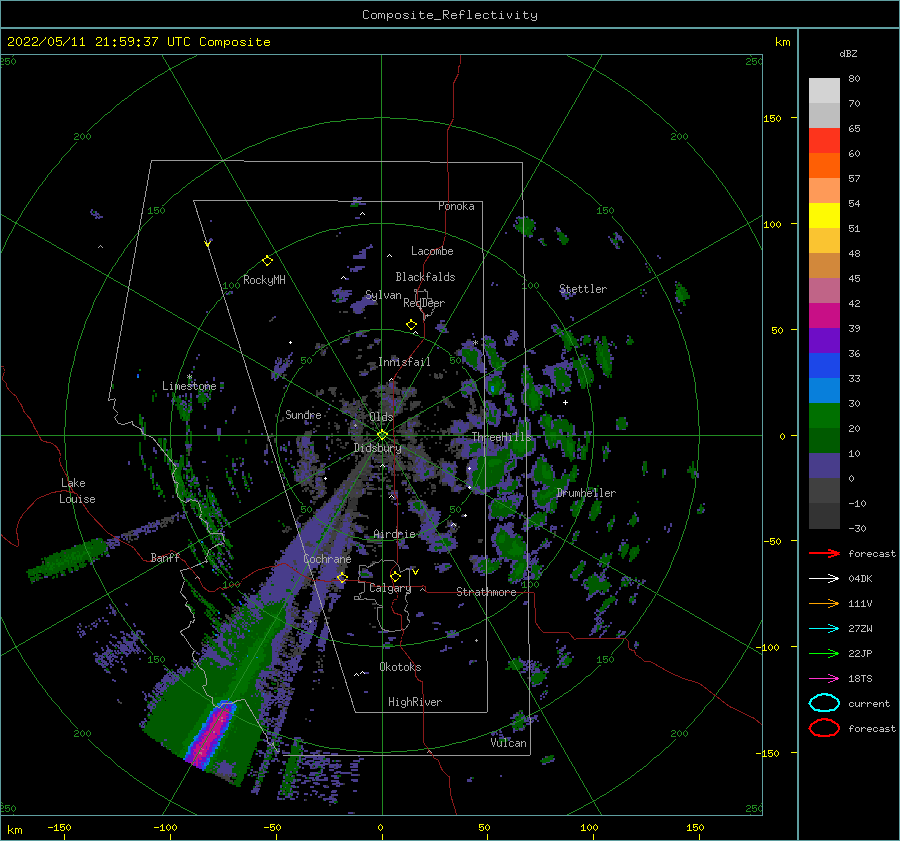The width and height of the screenshot is (900, 841).
Task: Click the orange 111V arrow in legend
Action: [824, 603]
